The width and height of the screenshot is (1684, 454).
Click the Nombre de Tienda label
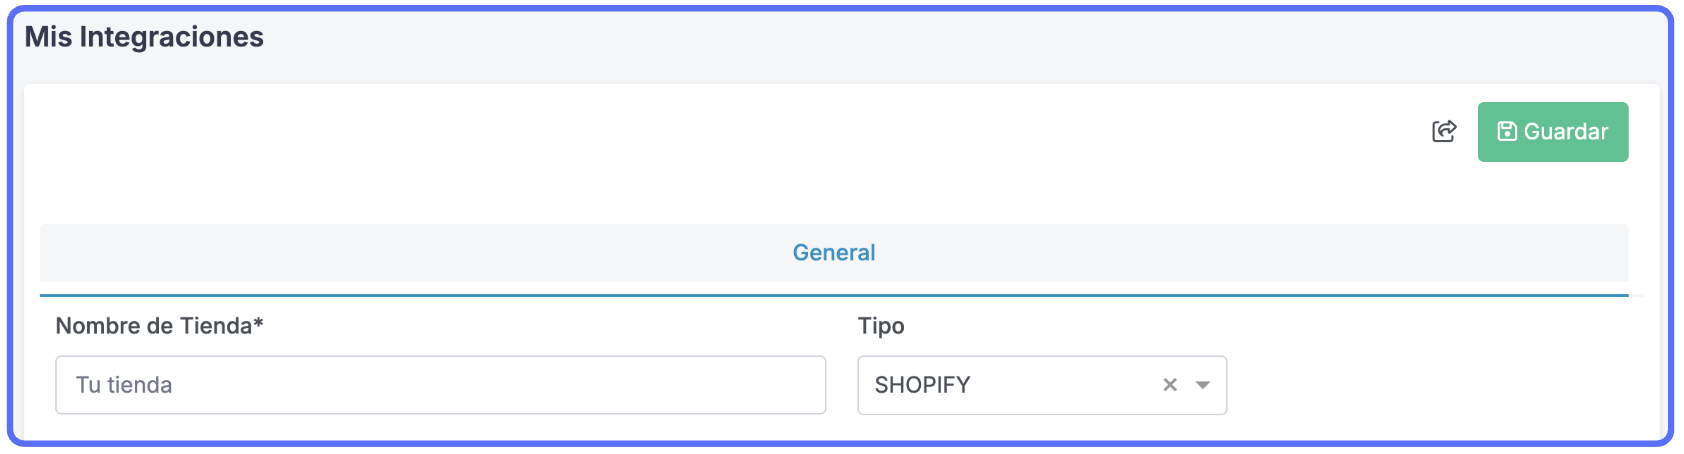click(x=159, y=326)
